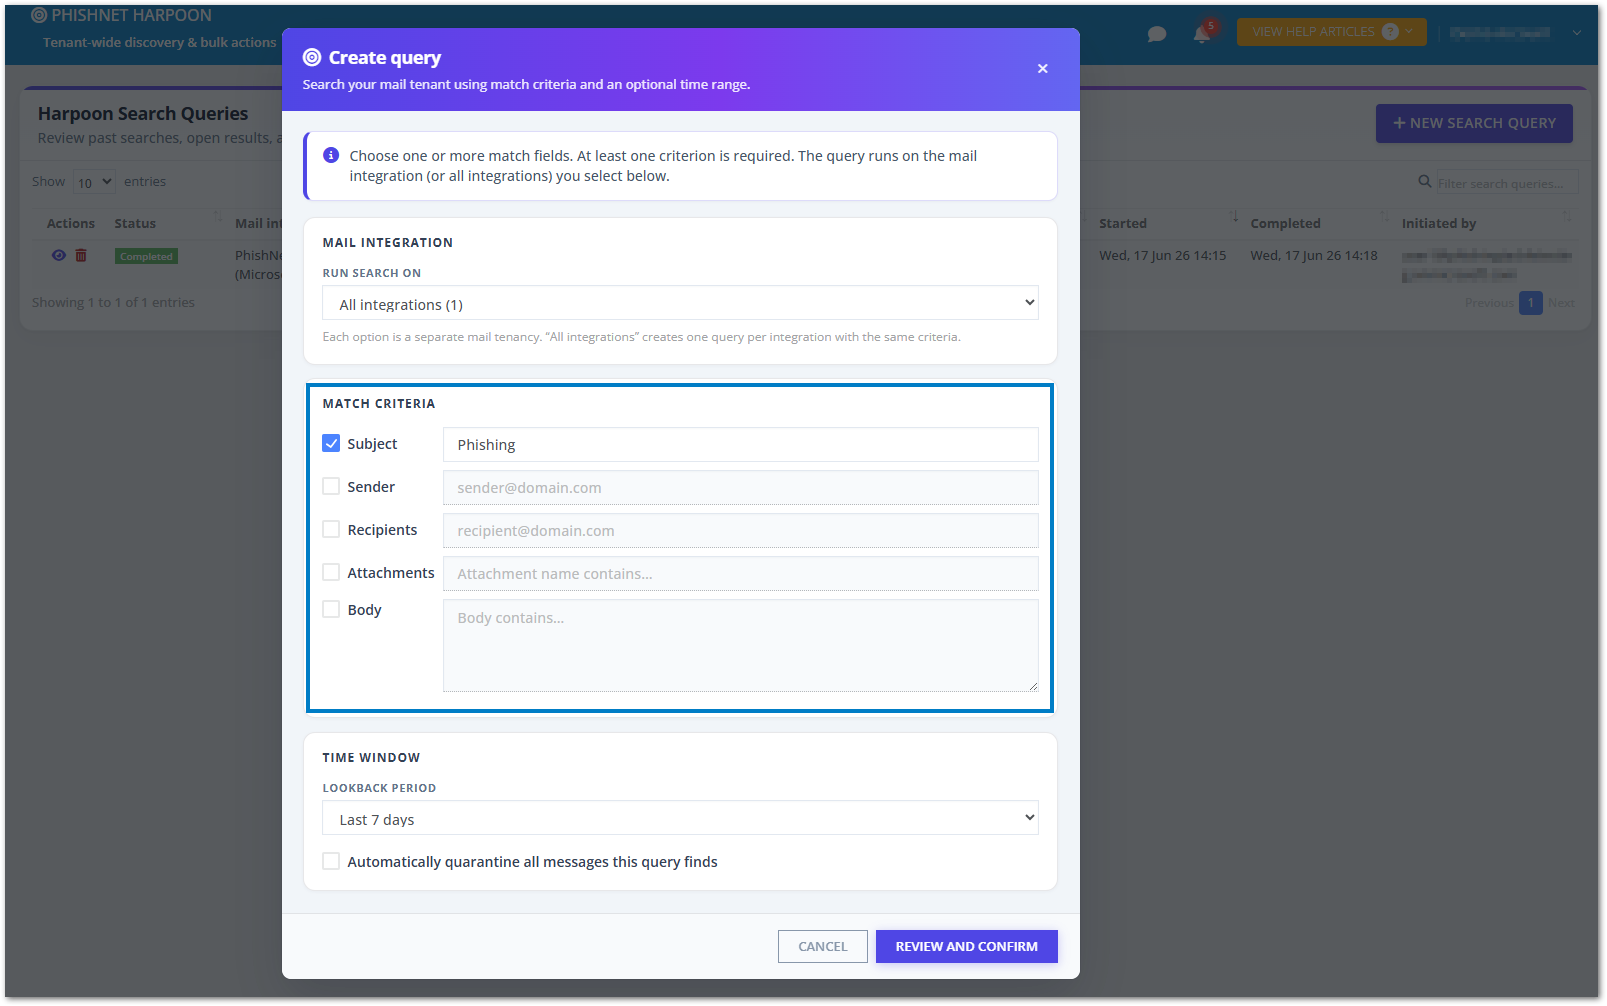The image size is (1607, 1006).
Task: Click the Attachment name contains field
Action: 740,573
